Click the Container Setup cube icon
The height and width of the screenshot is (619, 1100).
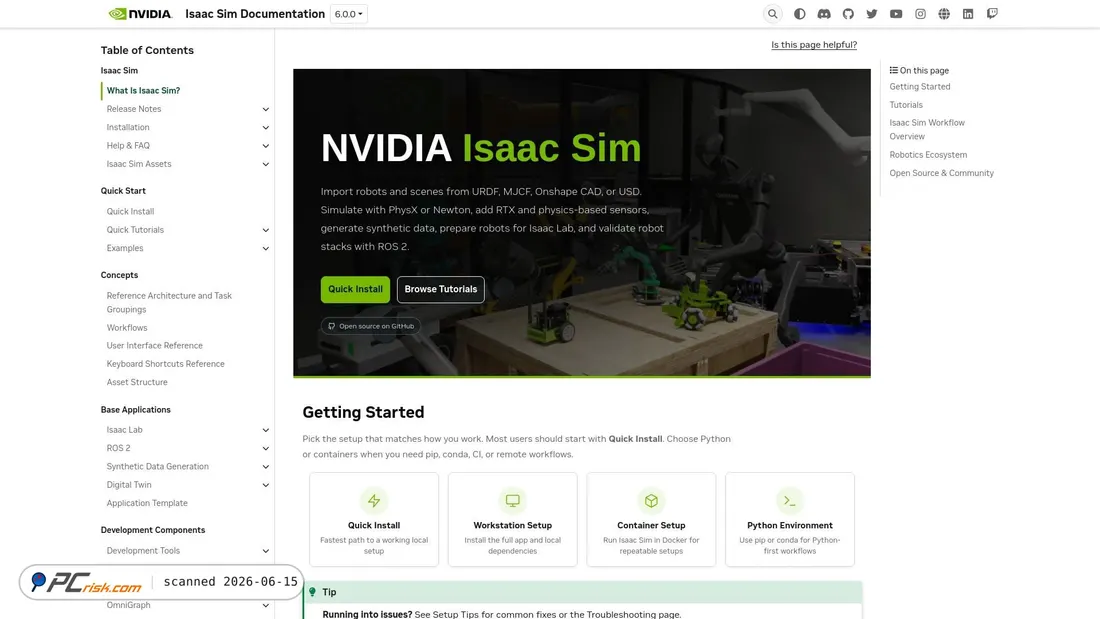(x=651, y=500)
